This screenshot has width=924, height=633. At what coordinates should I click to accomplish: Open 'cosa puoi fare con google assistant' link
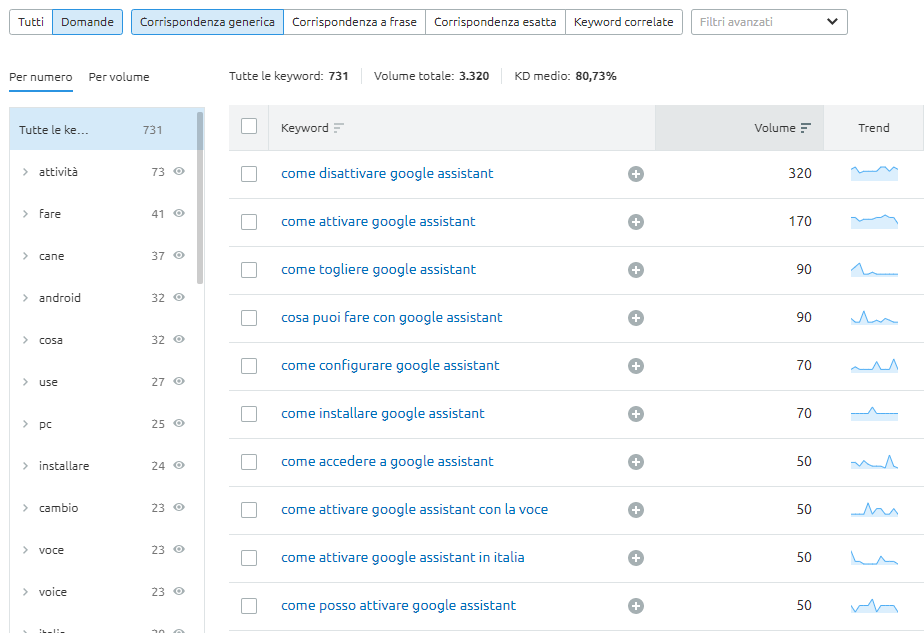tap(391, 317)
